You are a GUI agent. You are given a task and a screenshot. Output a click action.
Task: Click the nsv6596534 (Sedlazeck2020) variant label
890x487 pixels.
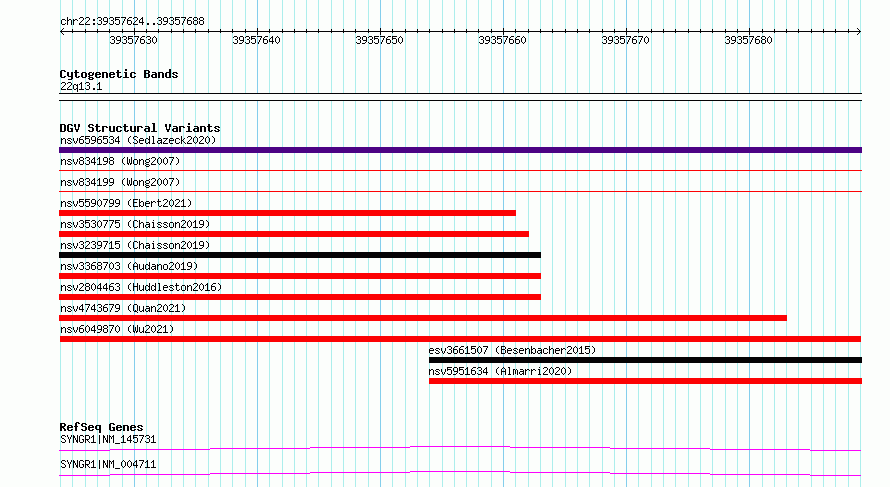[x=138, y=140]
